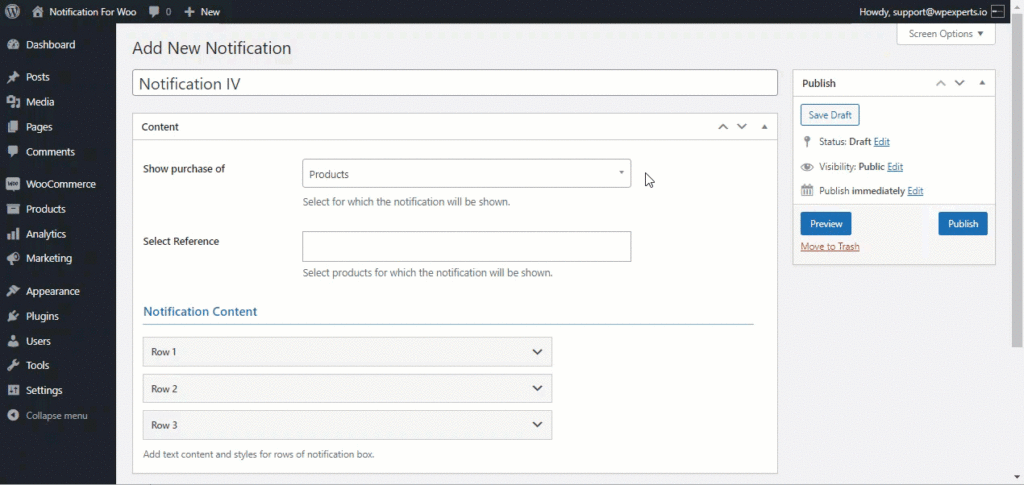Click the Pages icon in sidebar

click(x=13, y=127)
